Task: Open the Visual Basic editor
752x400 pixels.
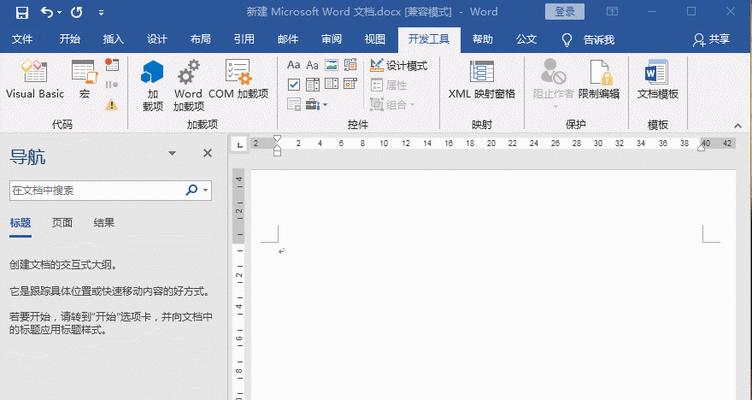Action: click(35, 79)
